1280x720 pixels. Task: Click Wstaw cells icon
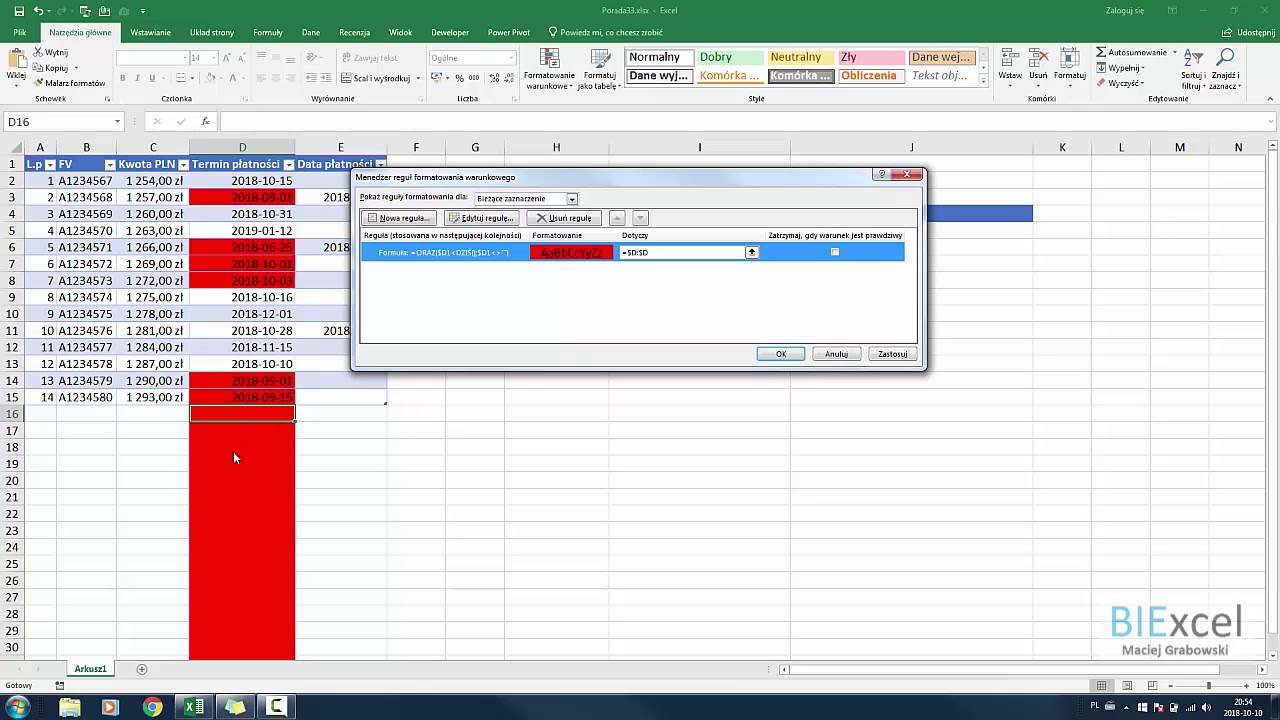tap(1010, 58)
